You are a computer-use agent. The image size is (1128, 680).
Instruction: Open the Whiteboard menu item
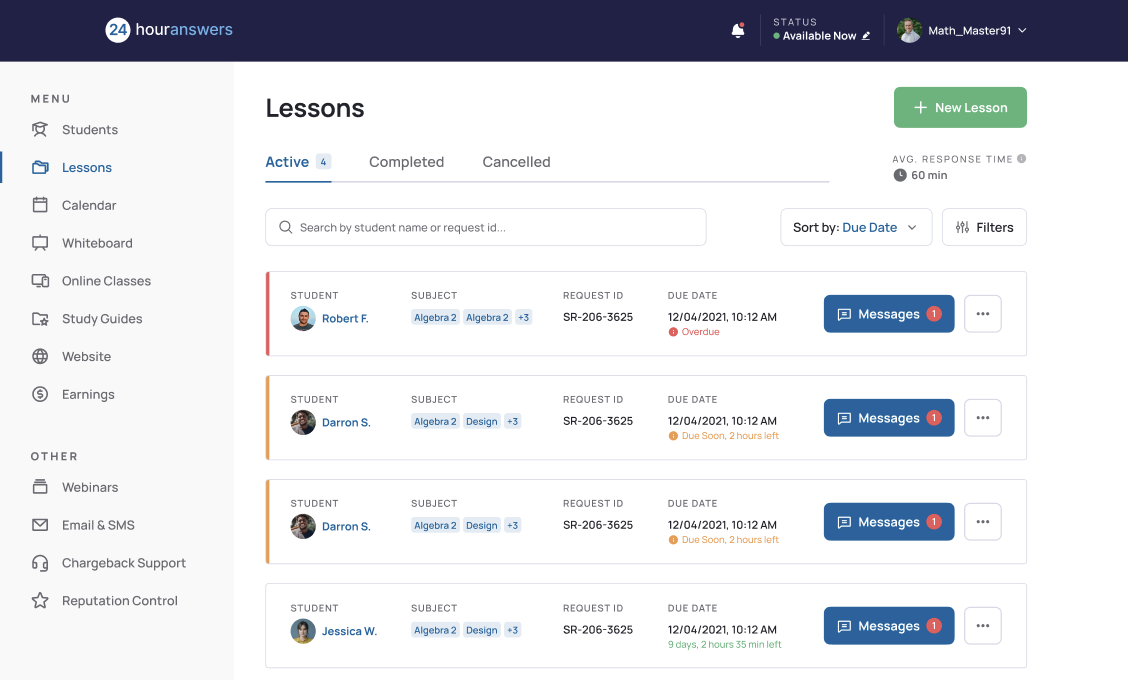96,243
